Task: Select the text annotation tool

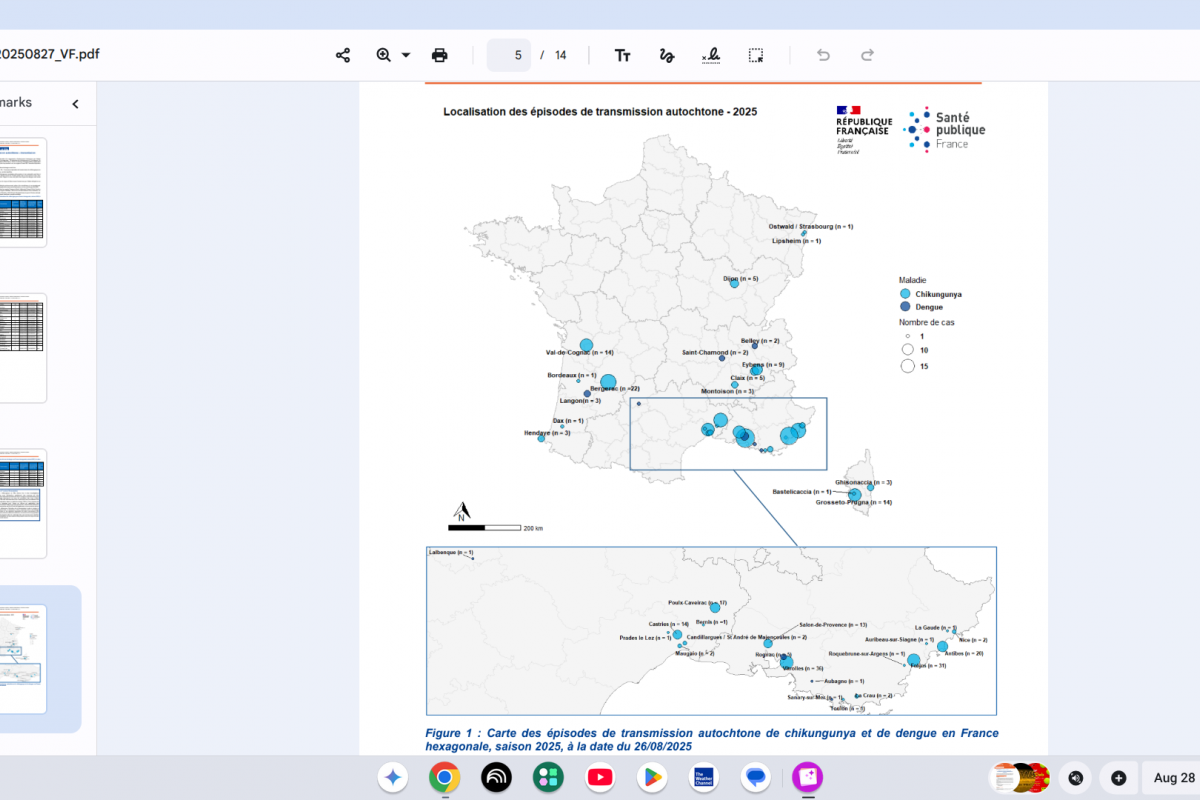Action: click(622, 55)
